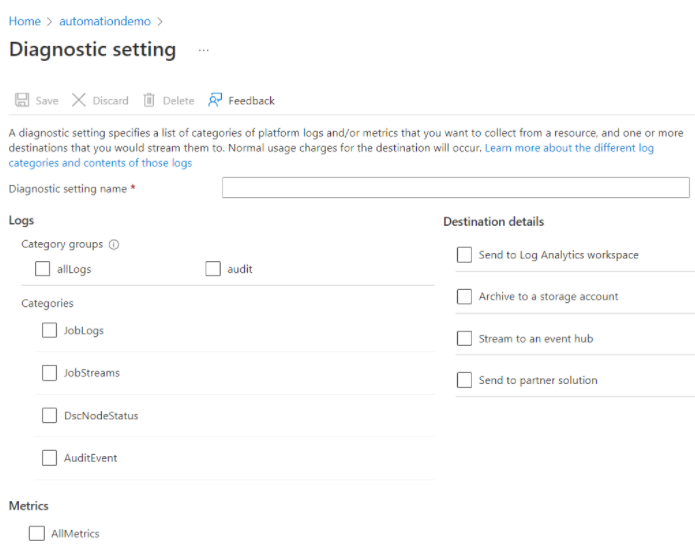
Task: Check the AuditEvent category box
Action: tap(50, 458)
